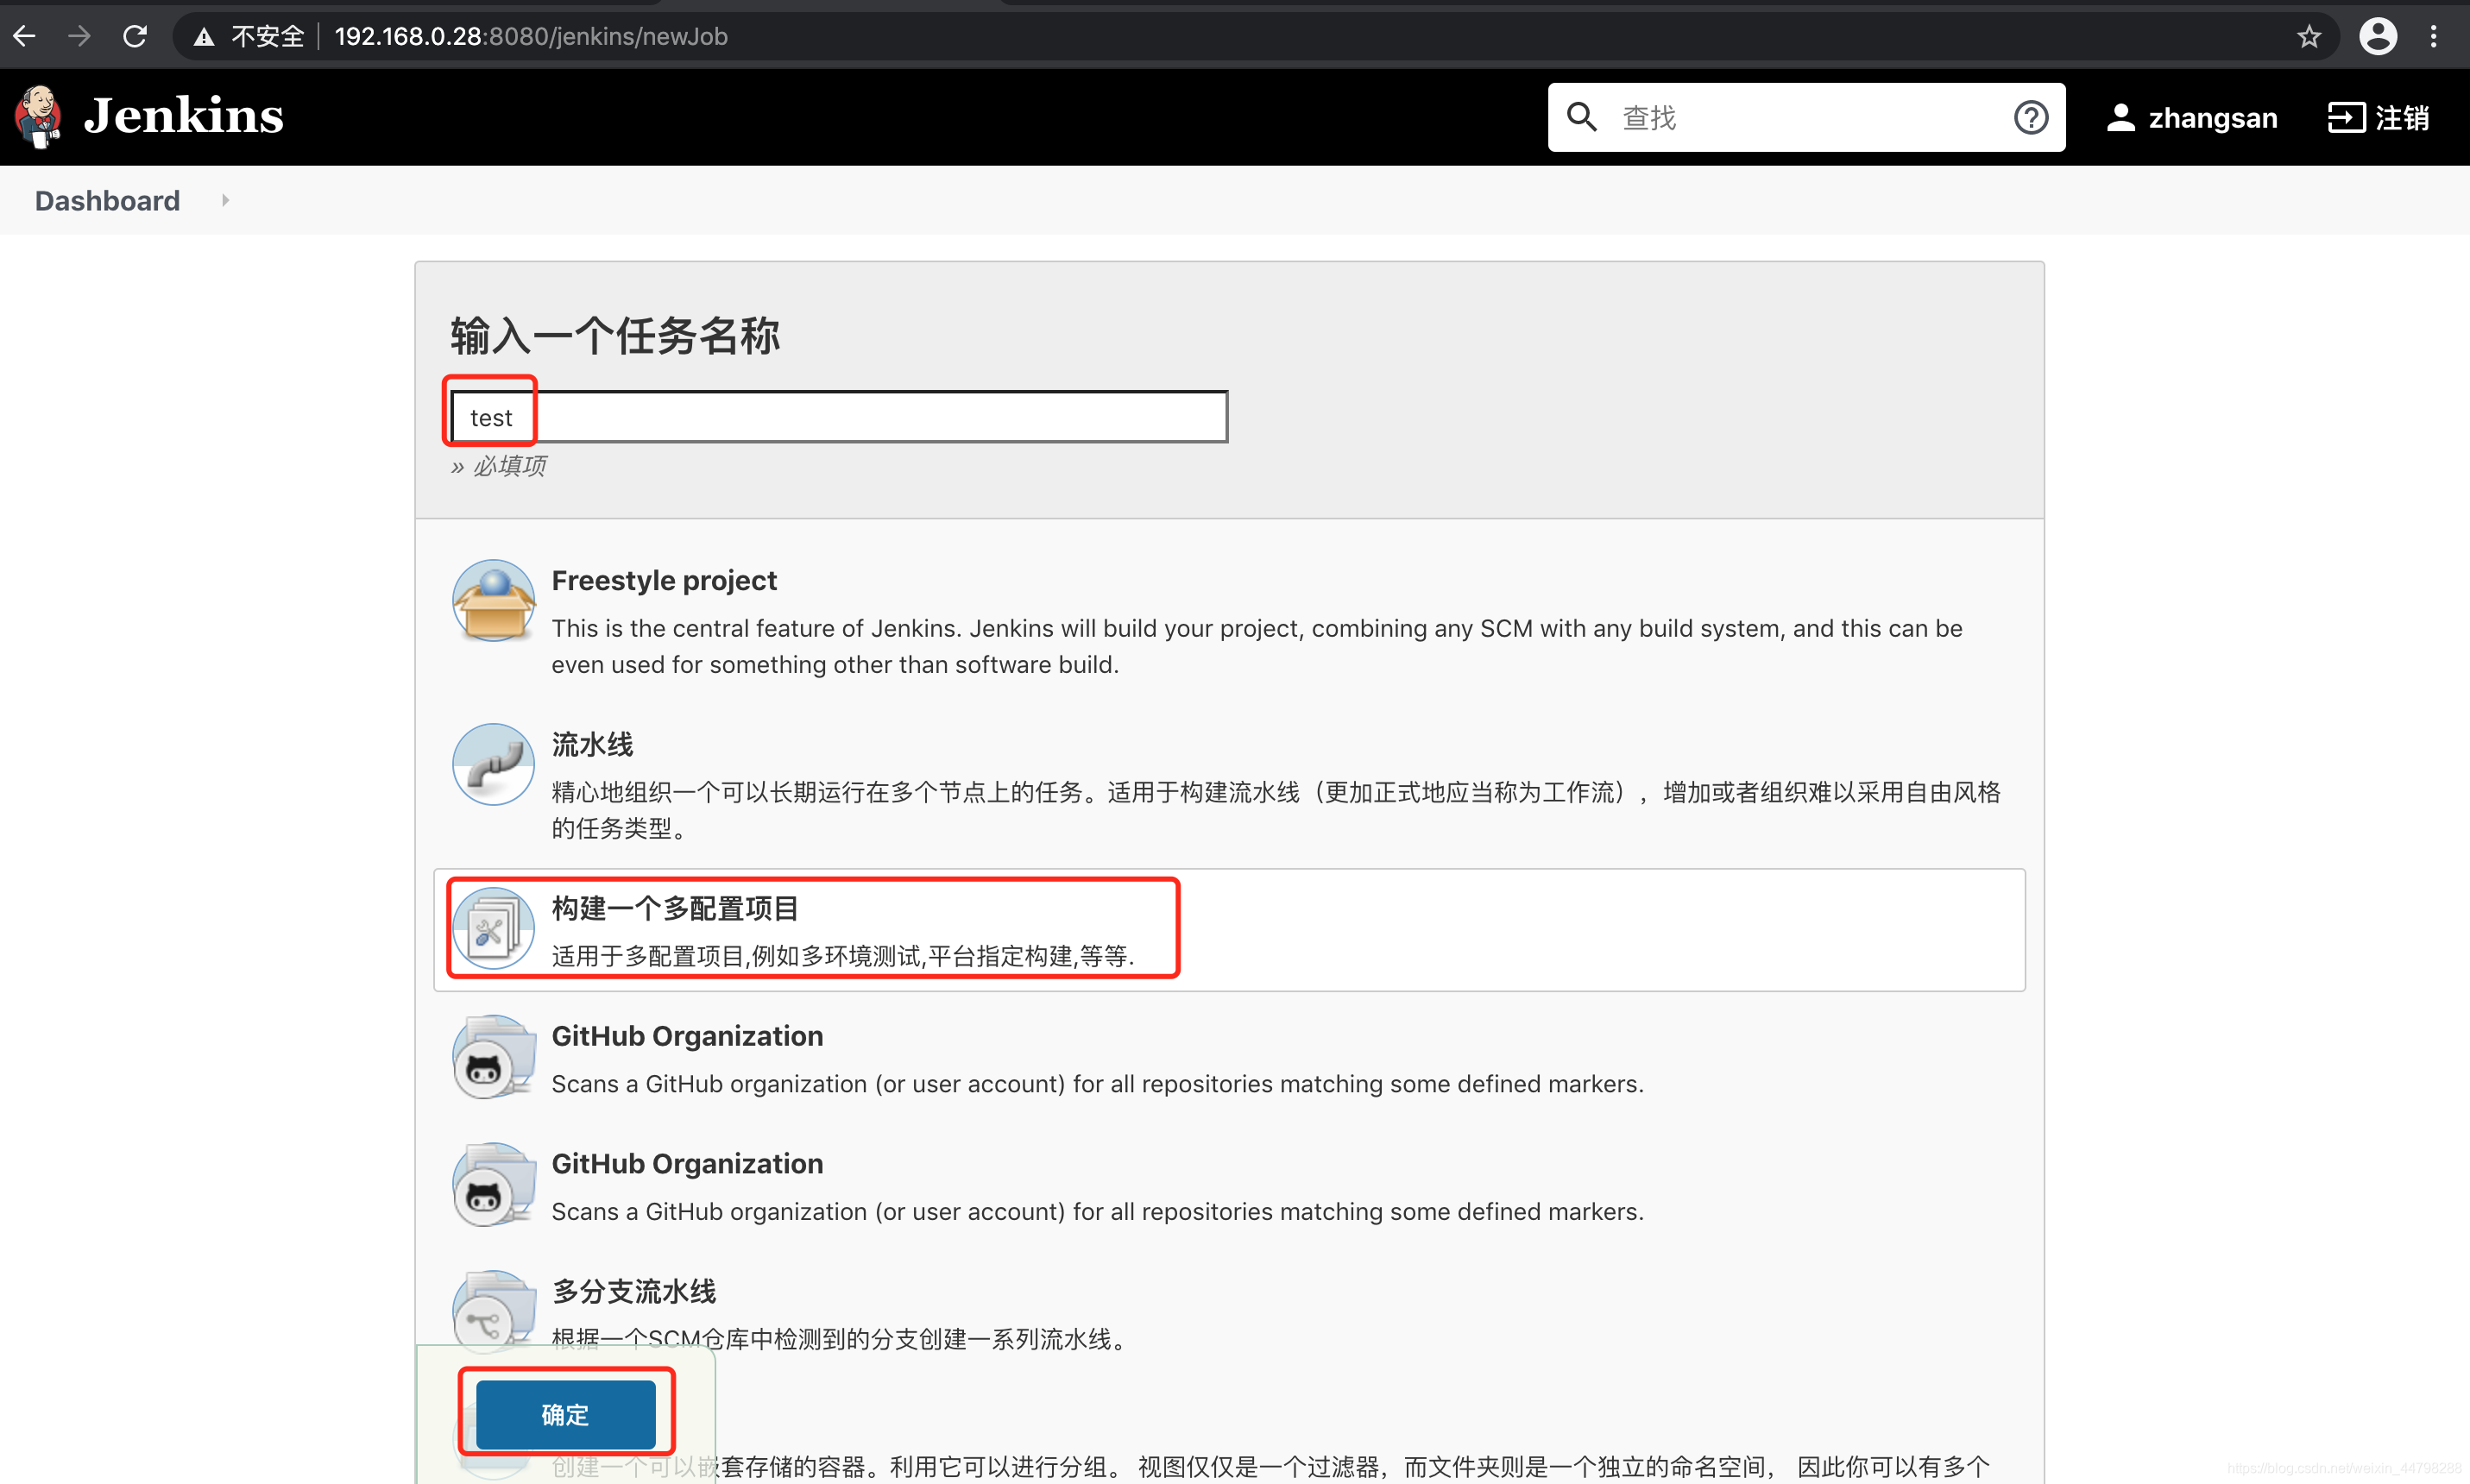The height and width of the screenshot is (1484, 2470).
Task: Select the 流水线 pipe icon
Action: coord(493,764)
